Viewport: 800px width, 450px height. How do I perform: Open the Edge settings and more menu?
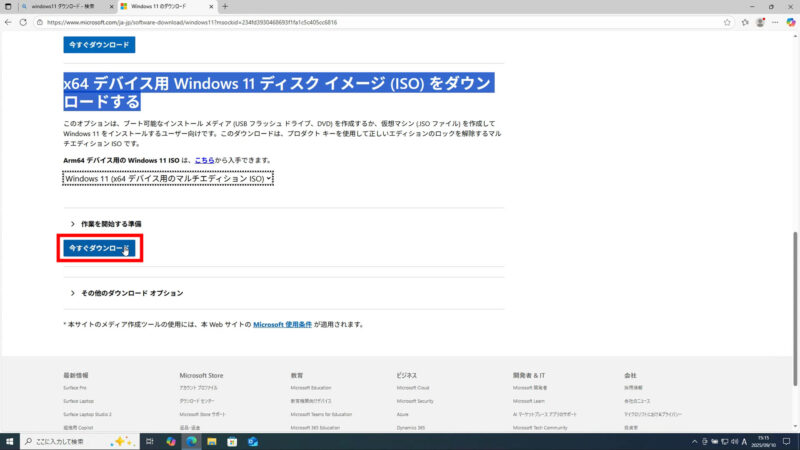[777, 21]
